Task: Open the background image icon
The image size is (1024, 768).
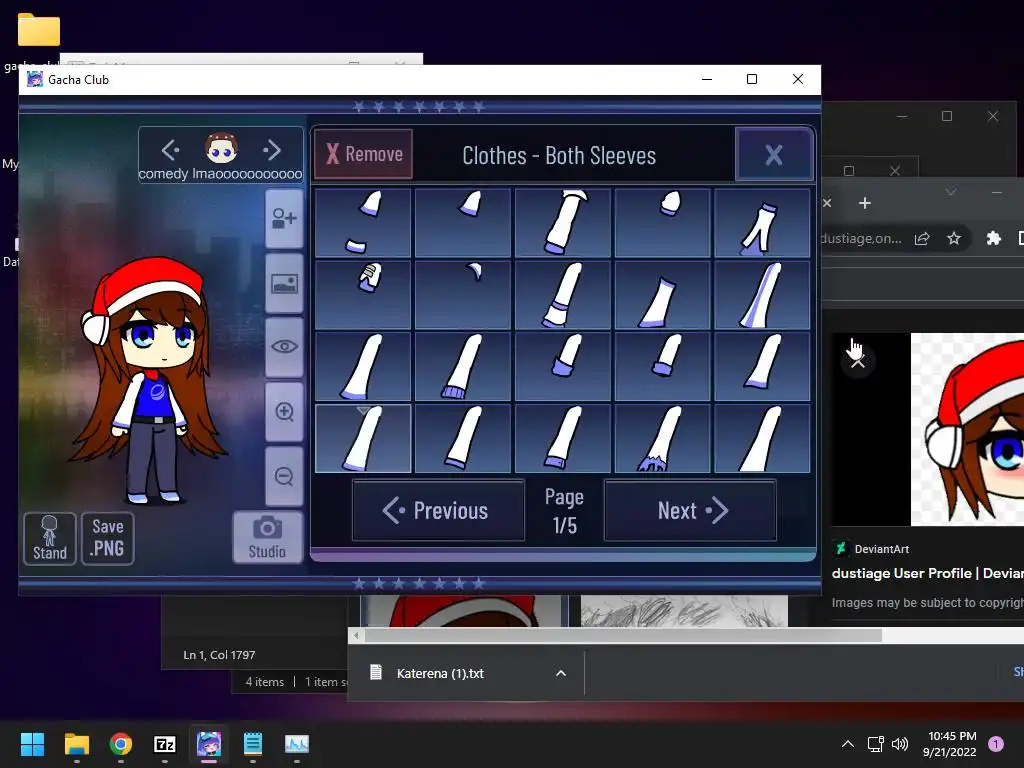Action: tap(284, 283)
